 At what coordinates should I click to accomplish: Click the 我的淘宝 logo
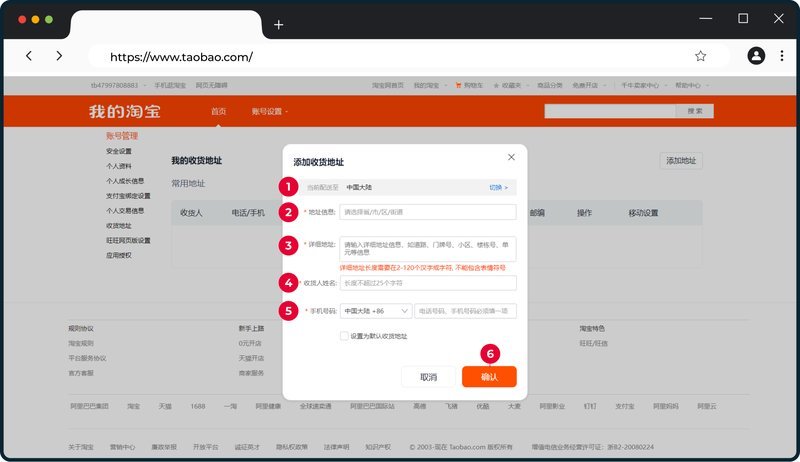[125, 111]
